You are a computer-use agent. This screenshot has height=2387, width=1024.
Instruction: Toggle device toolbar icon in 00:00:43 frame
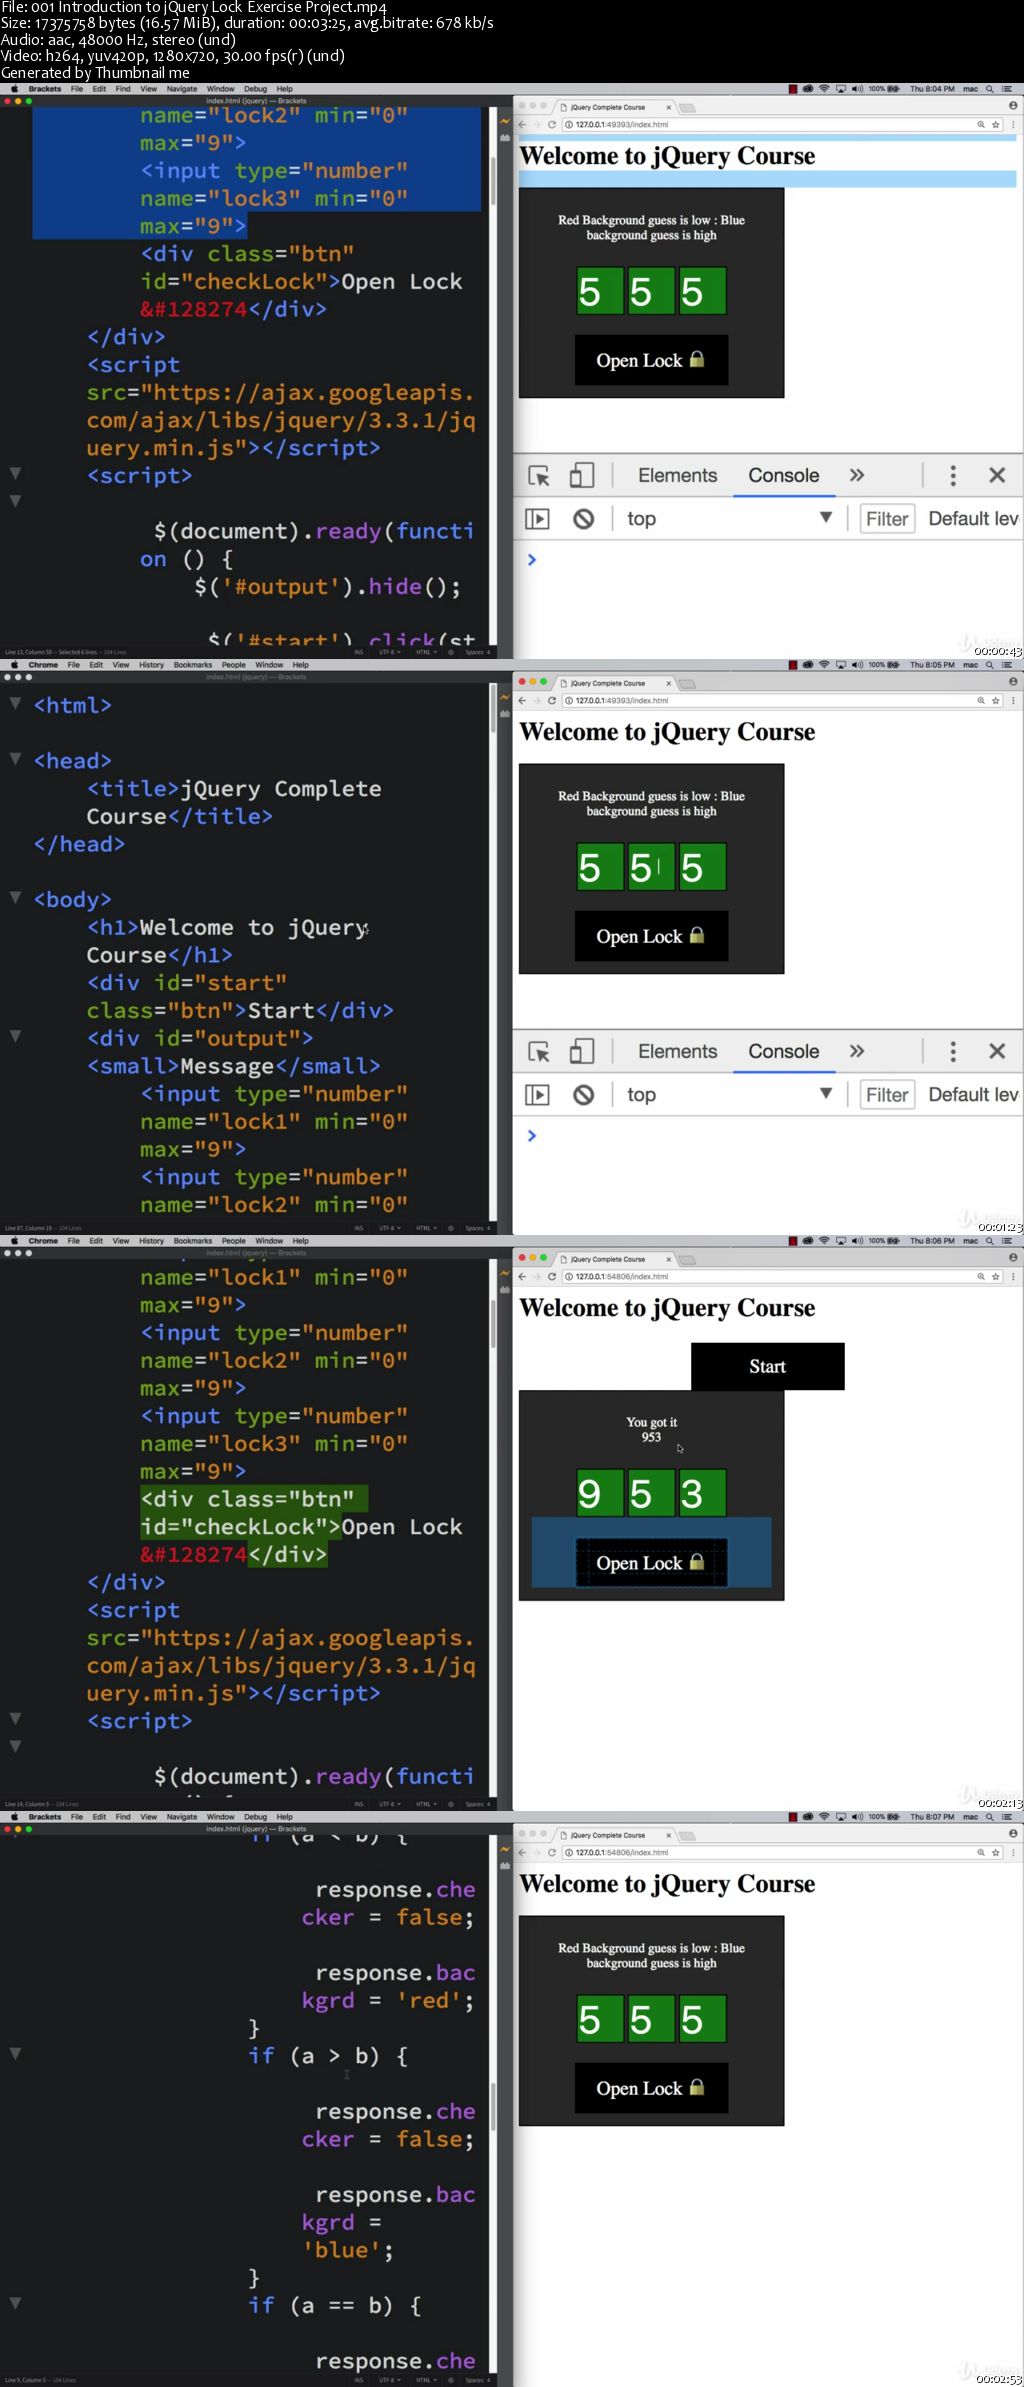coord(581,476)
